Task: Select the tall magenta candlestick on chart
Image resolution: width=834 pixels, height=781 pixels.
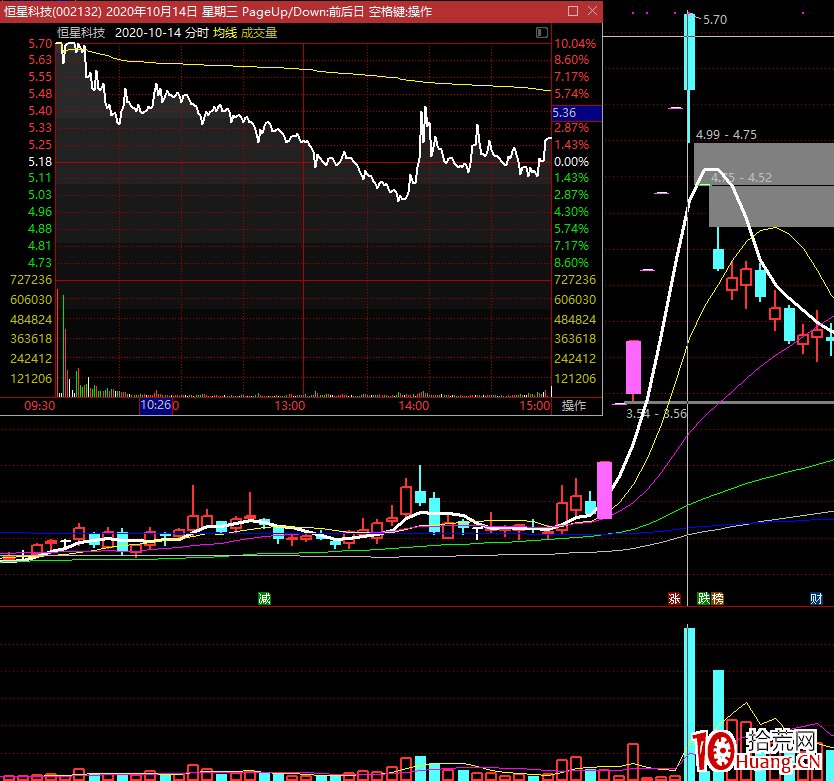Action: pyautogui.click(x=633, y=367)
